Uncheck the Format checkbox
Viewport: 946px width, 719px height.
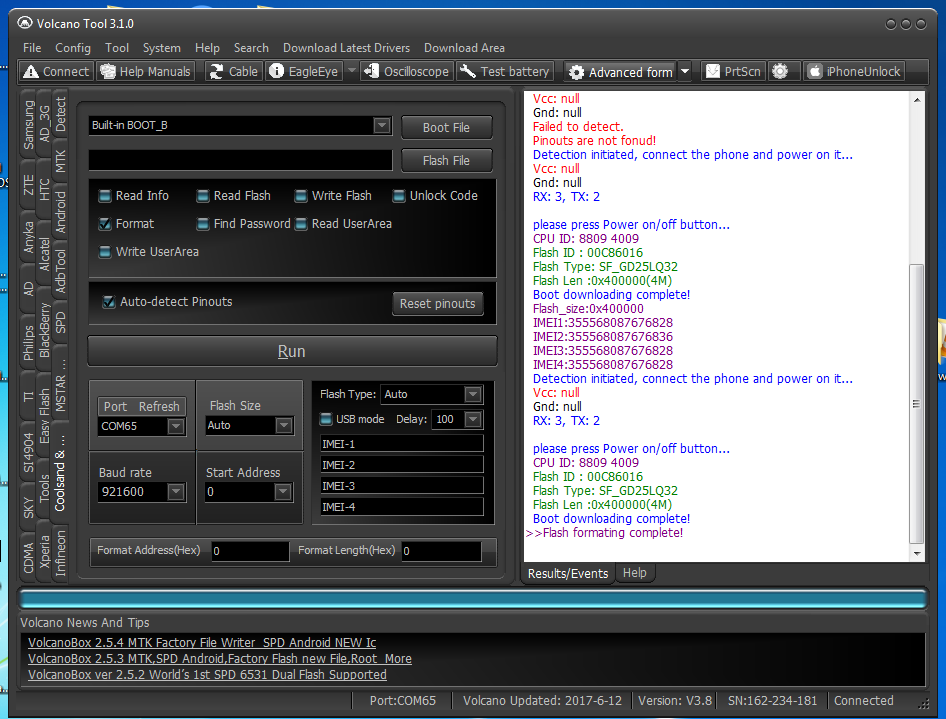click(105, 224)
